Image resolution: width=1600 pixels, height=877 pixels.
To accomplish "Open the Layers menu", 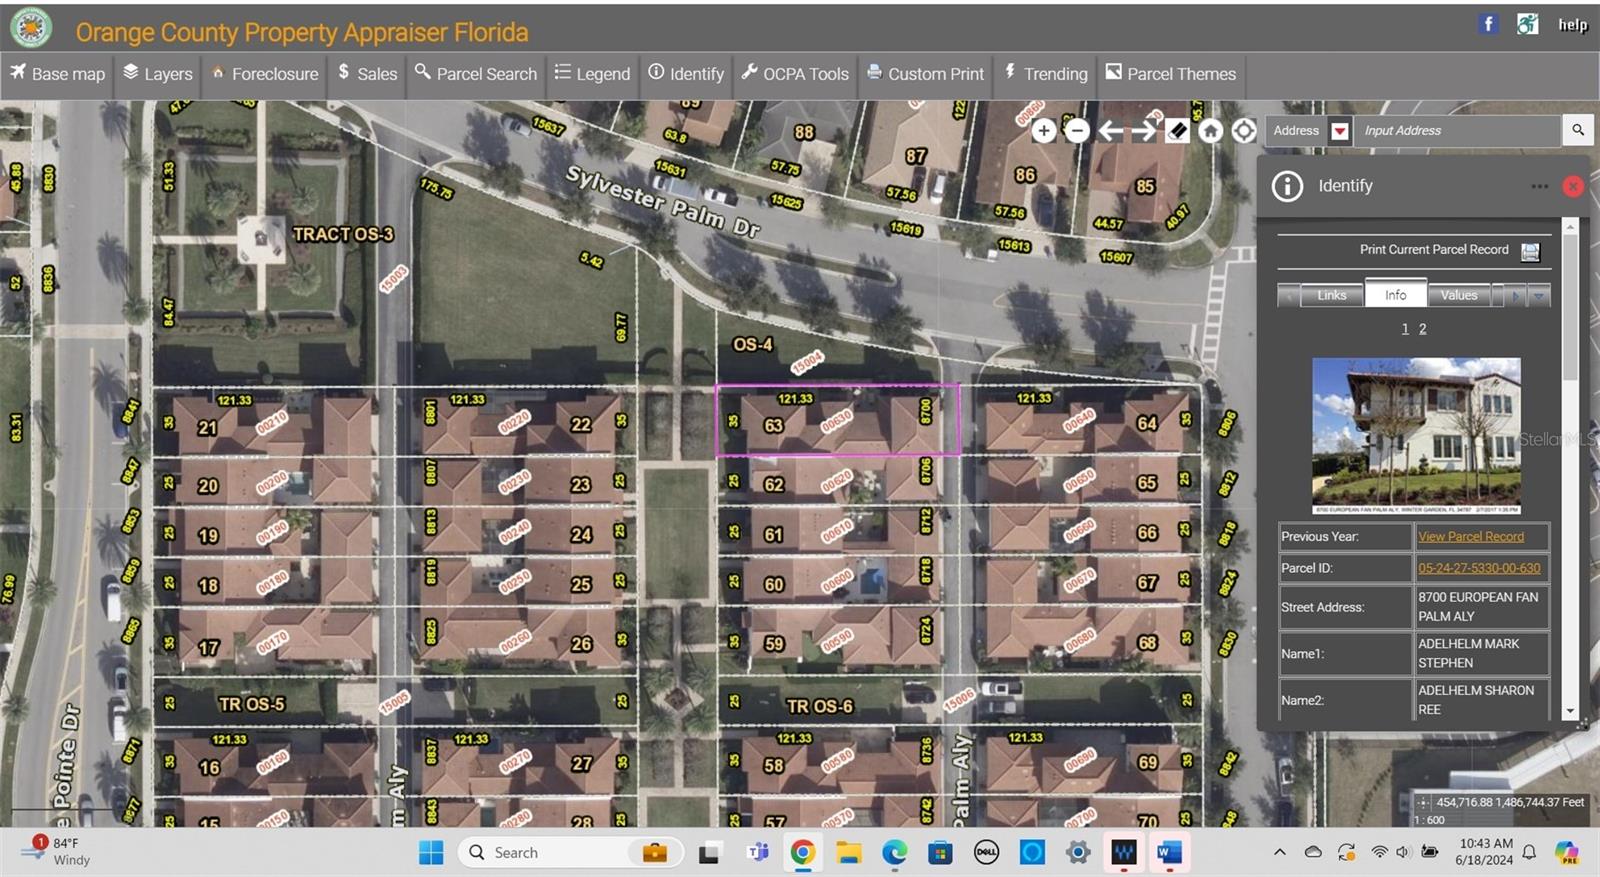I will [158, 74].
